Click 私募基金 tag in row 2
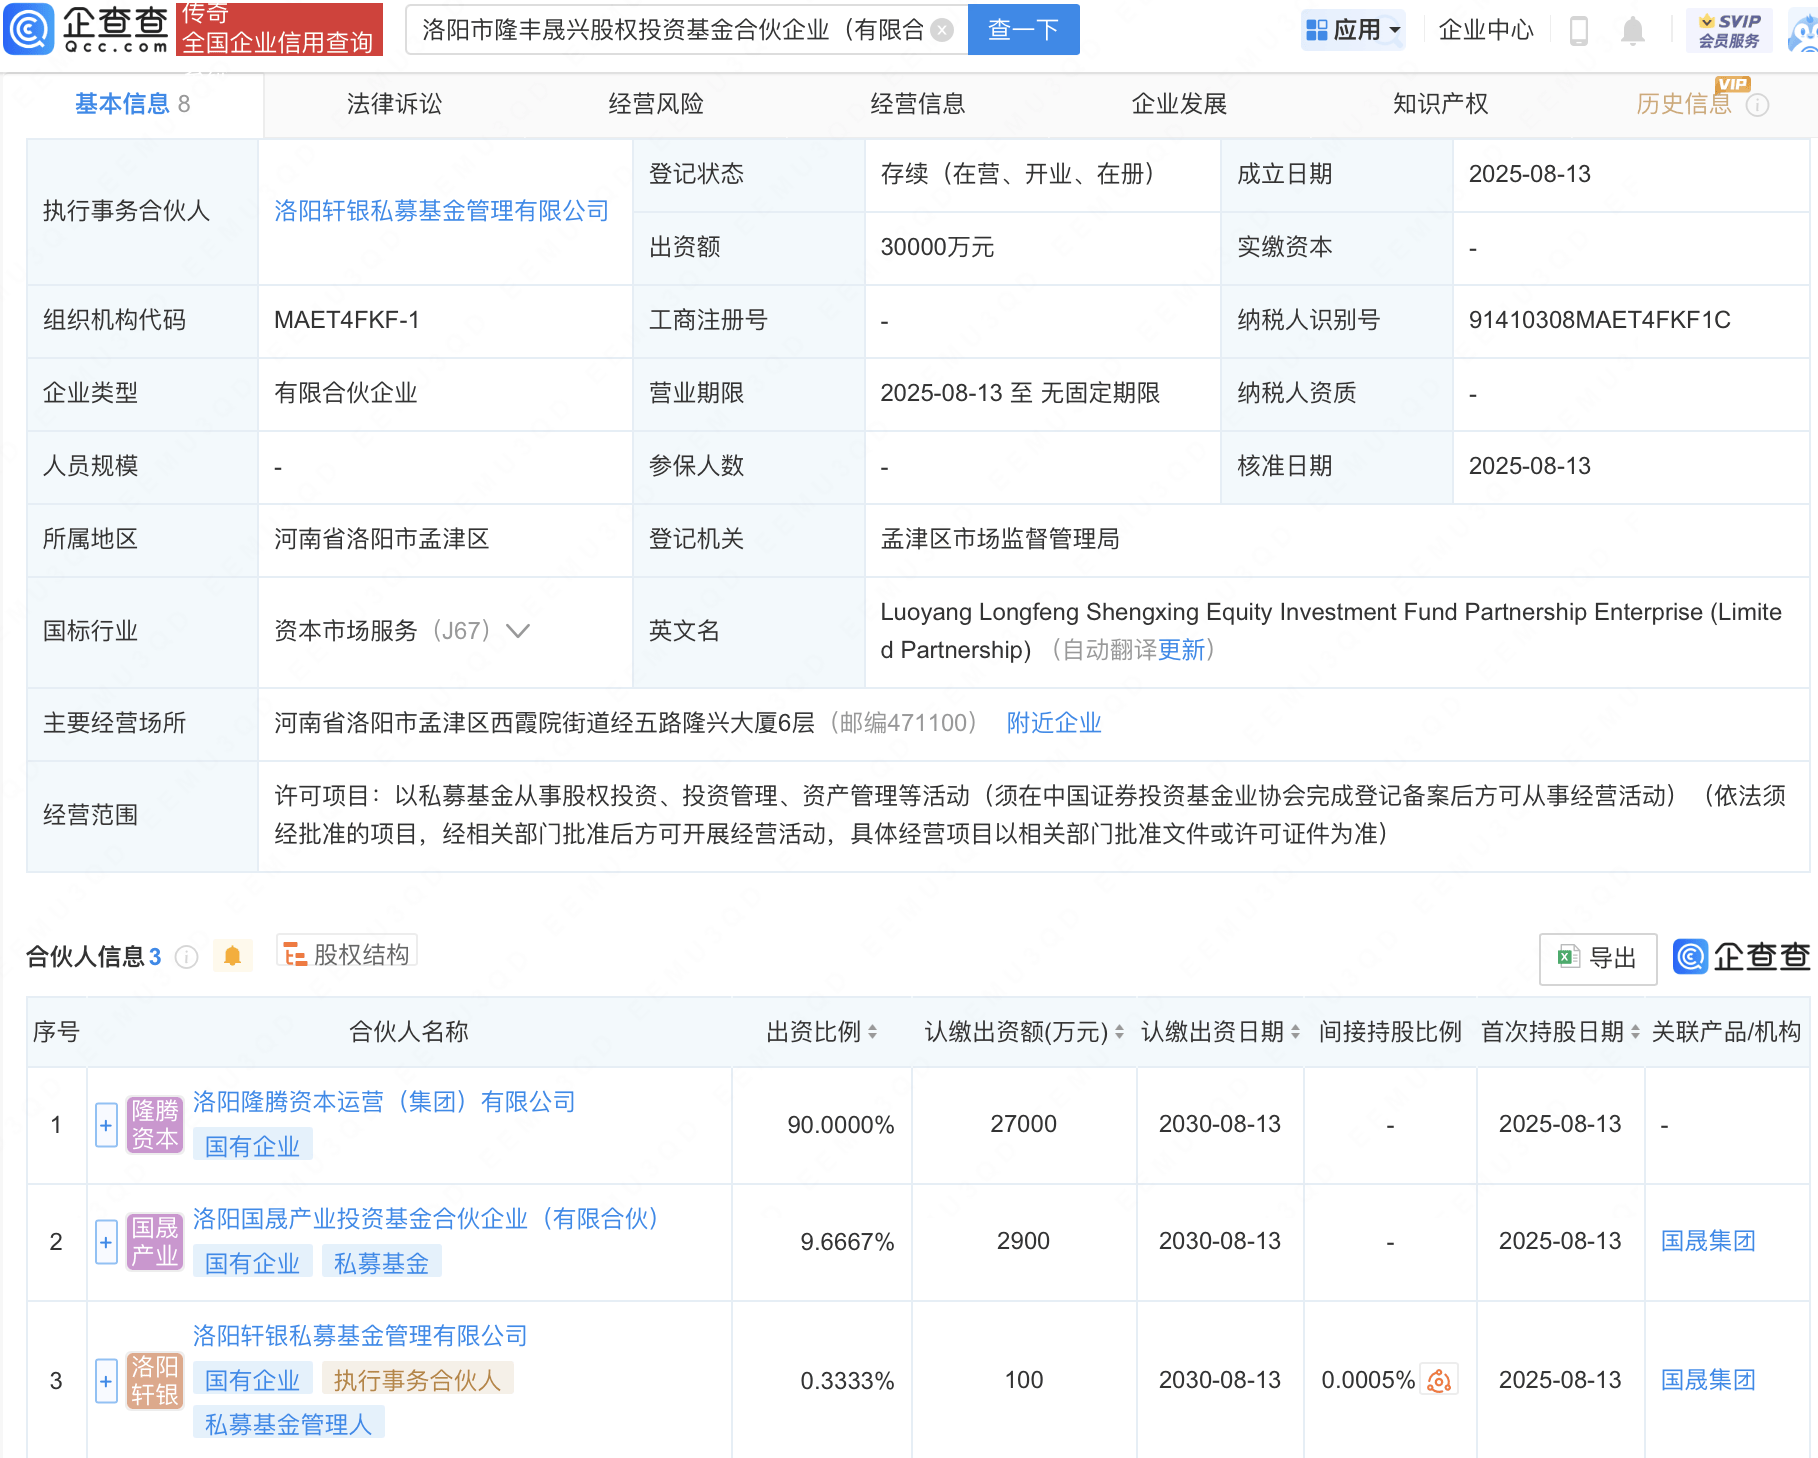This screenshot has width=1818, height=1458. pyautogui.click(x=381, y=1263)
